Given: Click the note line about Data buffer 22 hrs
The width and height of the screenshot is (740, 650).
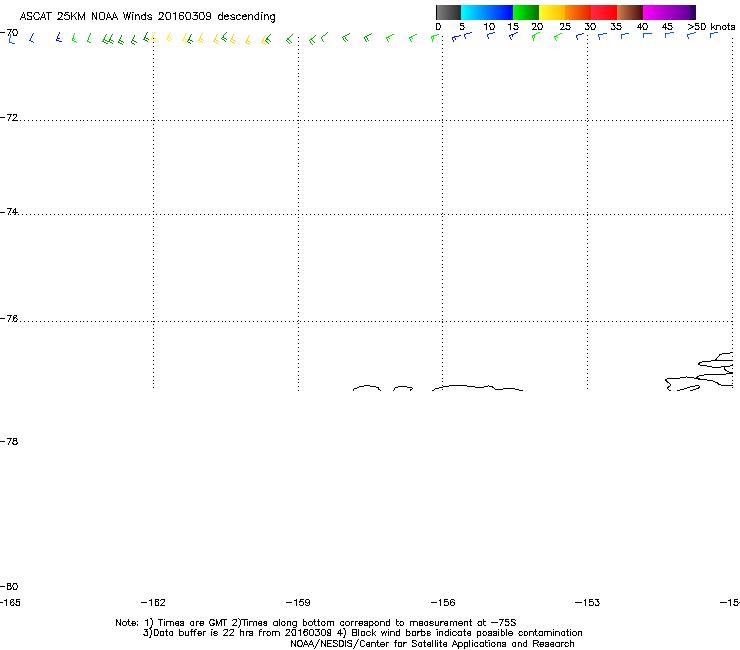Looking at the screenshot, I should (x=362, y=633).
